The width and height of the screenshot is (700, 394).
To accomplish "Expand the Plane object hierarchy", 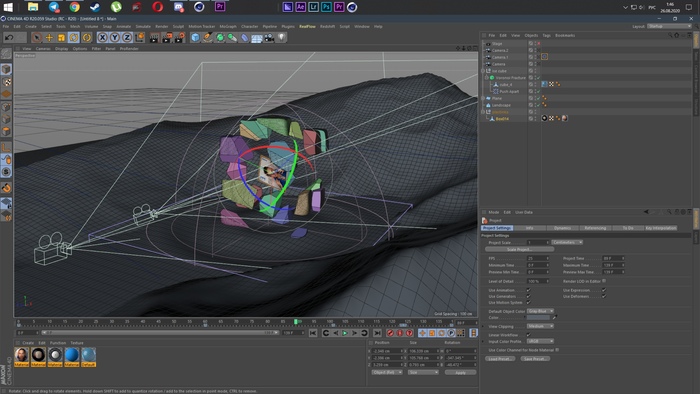I will 483,98.
